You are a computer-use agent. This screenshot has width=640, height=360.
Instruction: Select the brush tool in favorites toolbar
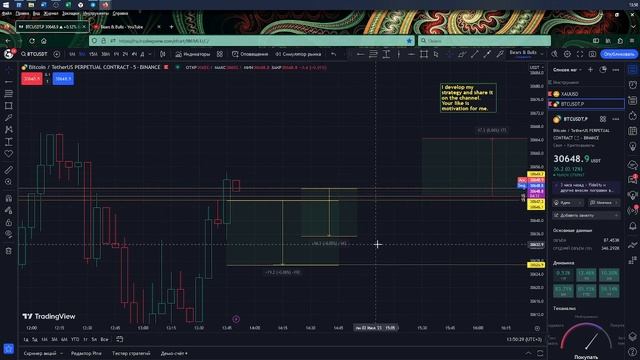(x=500, y=54)
